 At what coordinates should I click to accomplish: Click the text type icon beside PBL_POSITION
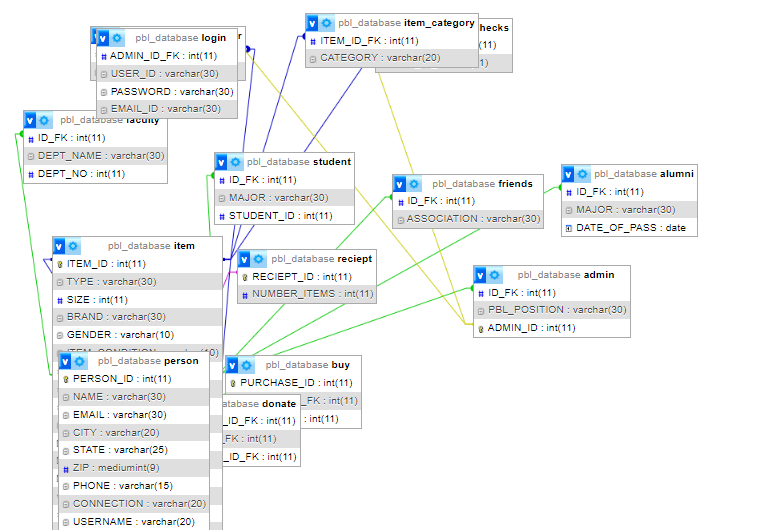[480, 311]
